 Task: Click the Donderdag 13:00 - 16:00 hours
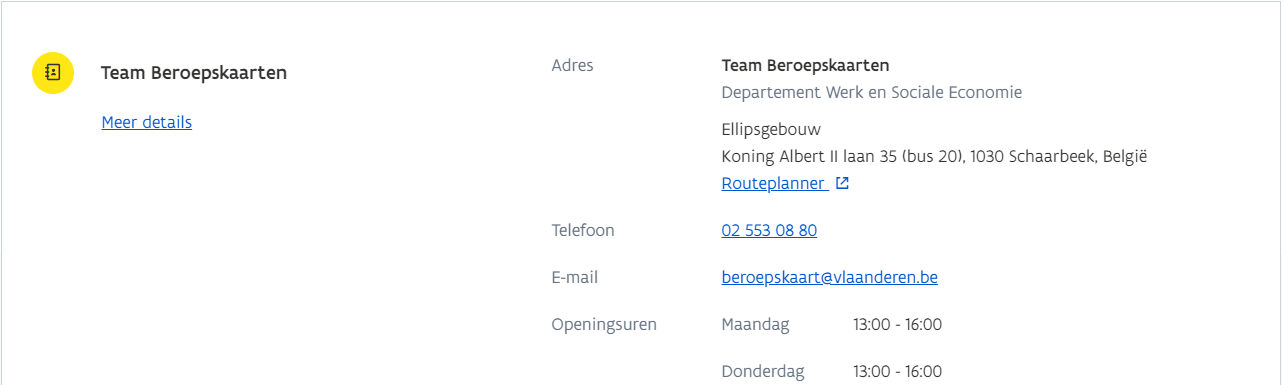click(x=897, y=372)
